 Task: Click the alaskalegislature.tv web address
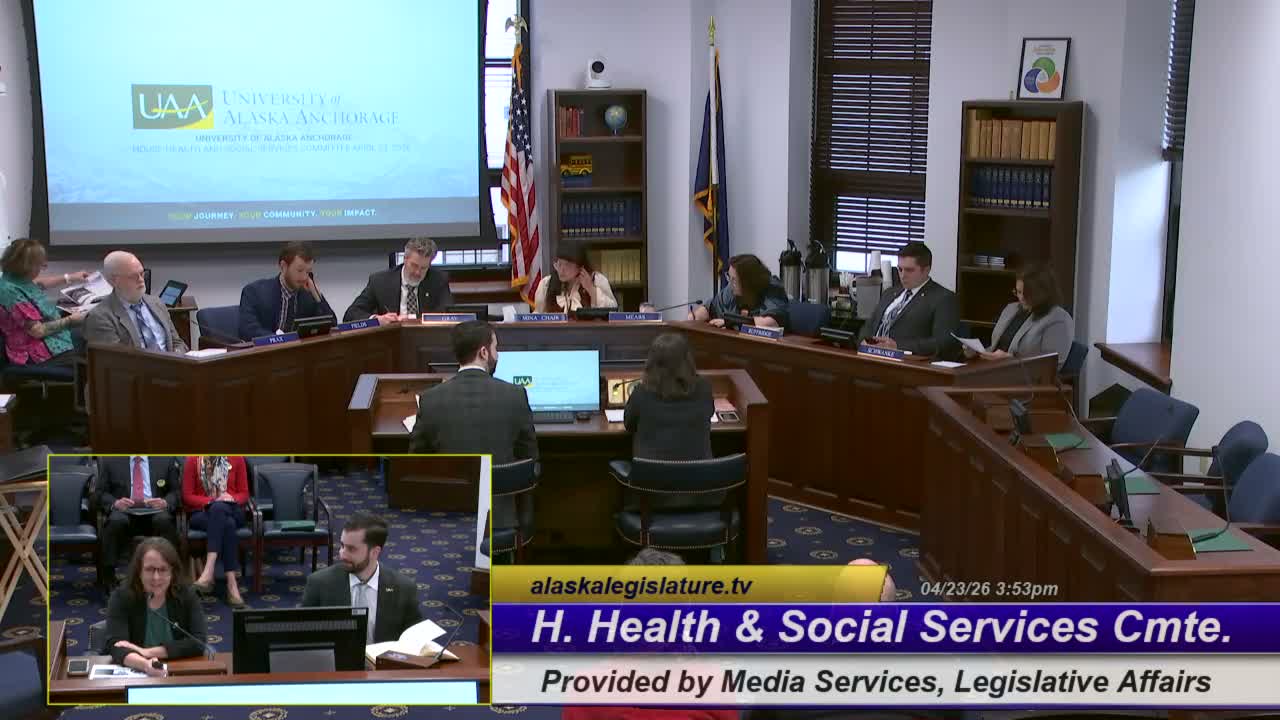[x=641, y=586]
